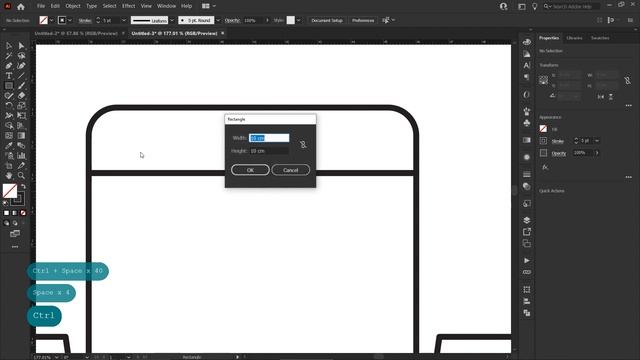
Task: Swap fill and stroke colors
Action: click(23, 187)
